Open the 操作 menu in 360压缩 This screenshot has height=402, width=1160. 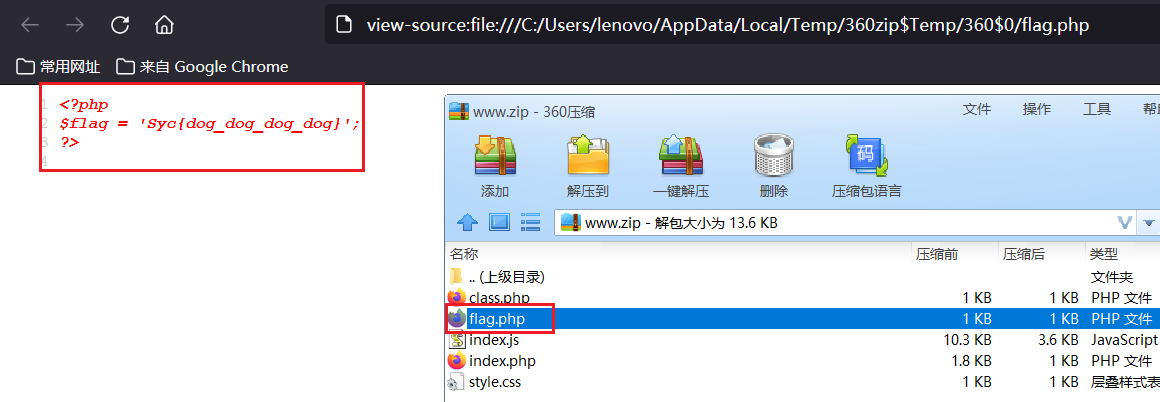(1036, 110)
